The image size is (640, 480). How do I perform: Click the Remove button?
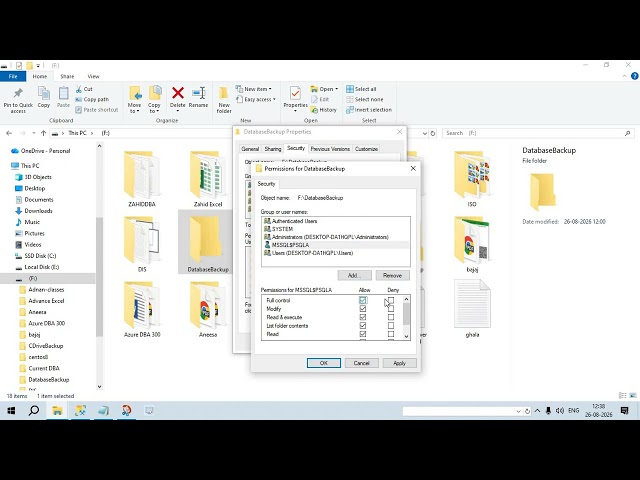click(x=392, y=276)
